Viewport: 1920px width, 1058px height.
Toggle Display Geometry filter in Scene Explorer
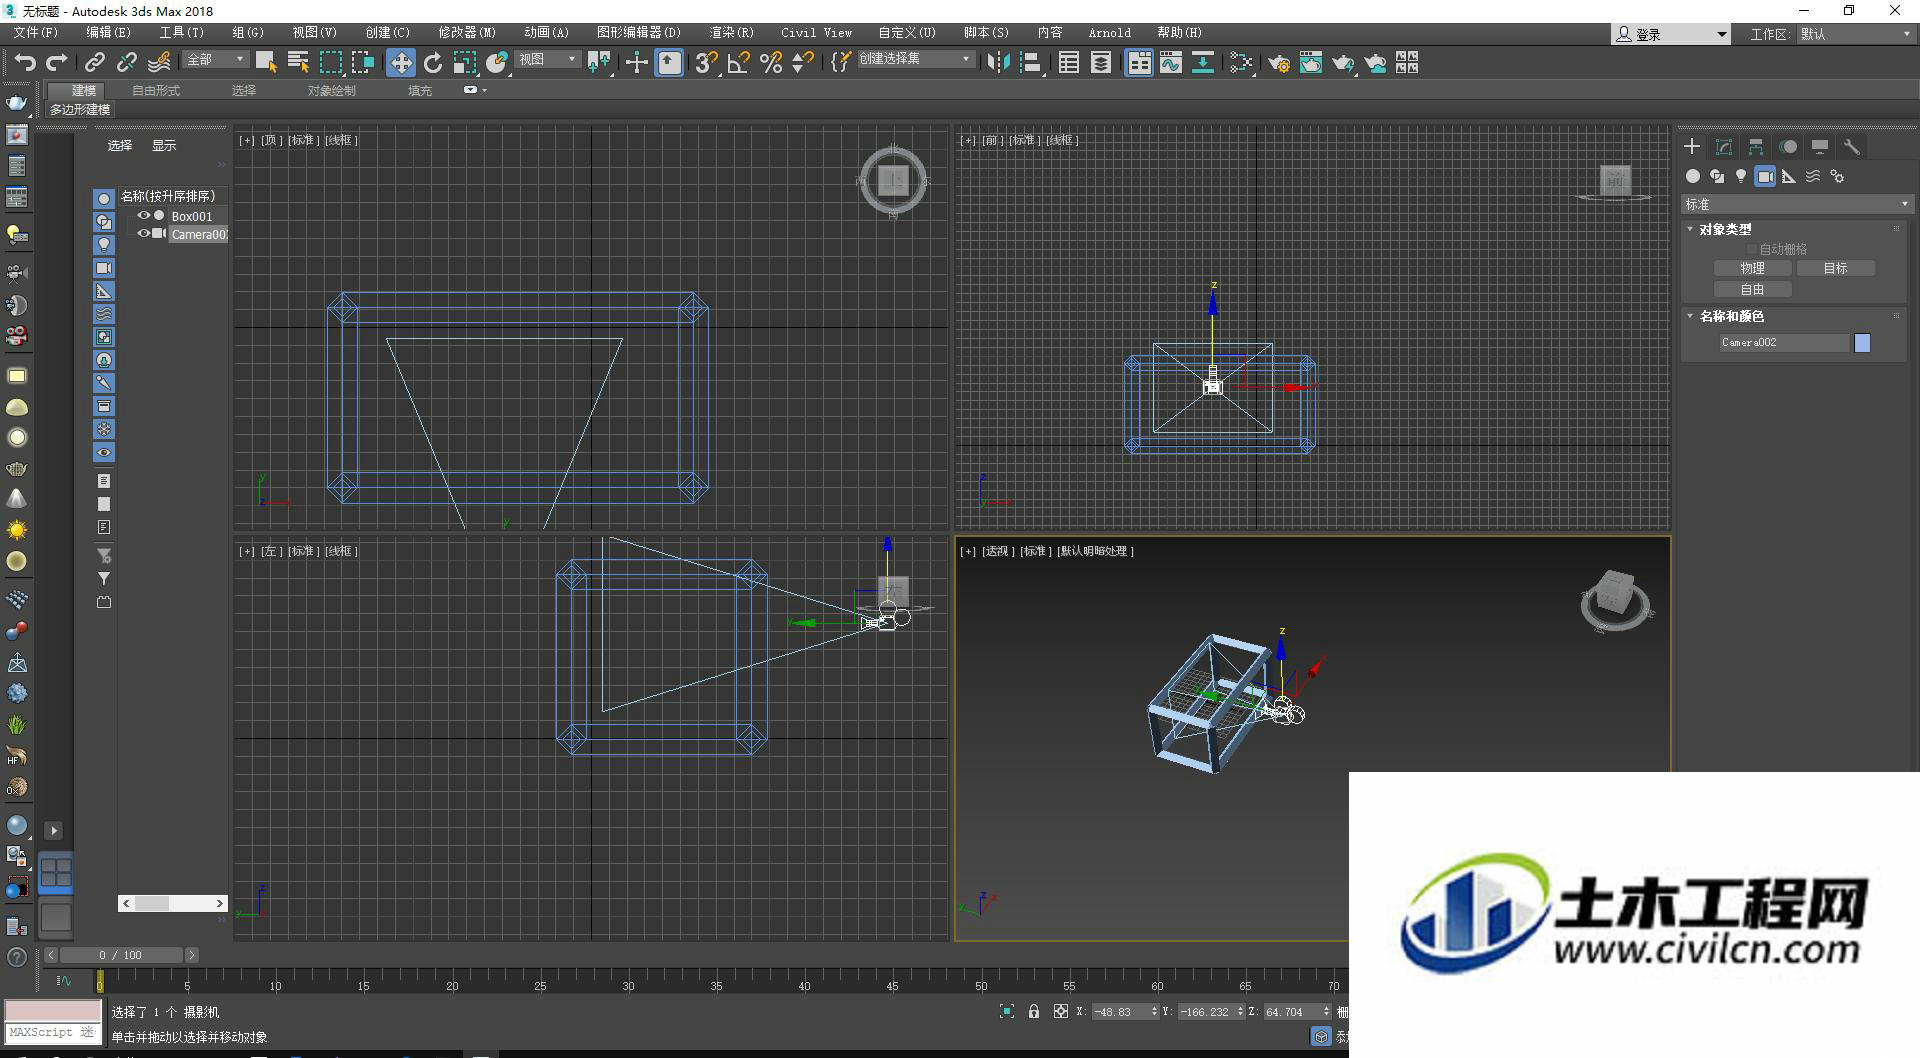point(104,199)
